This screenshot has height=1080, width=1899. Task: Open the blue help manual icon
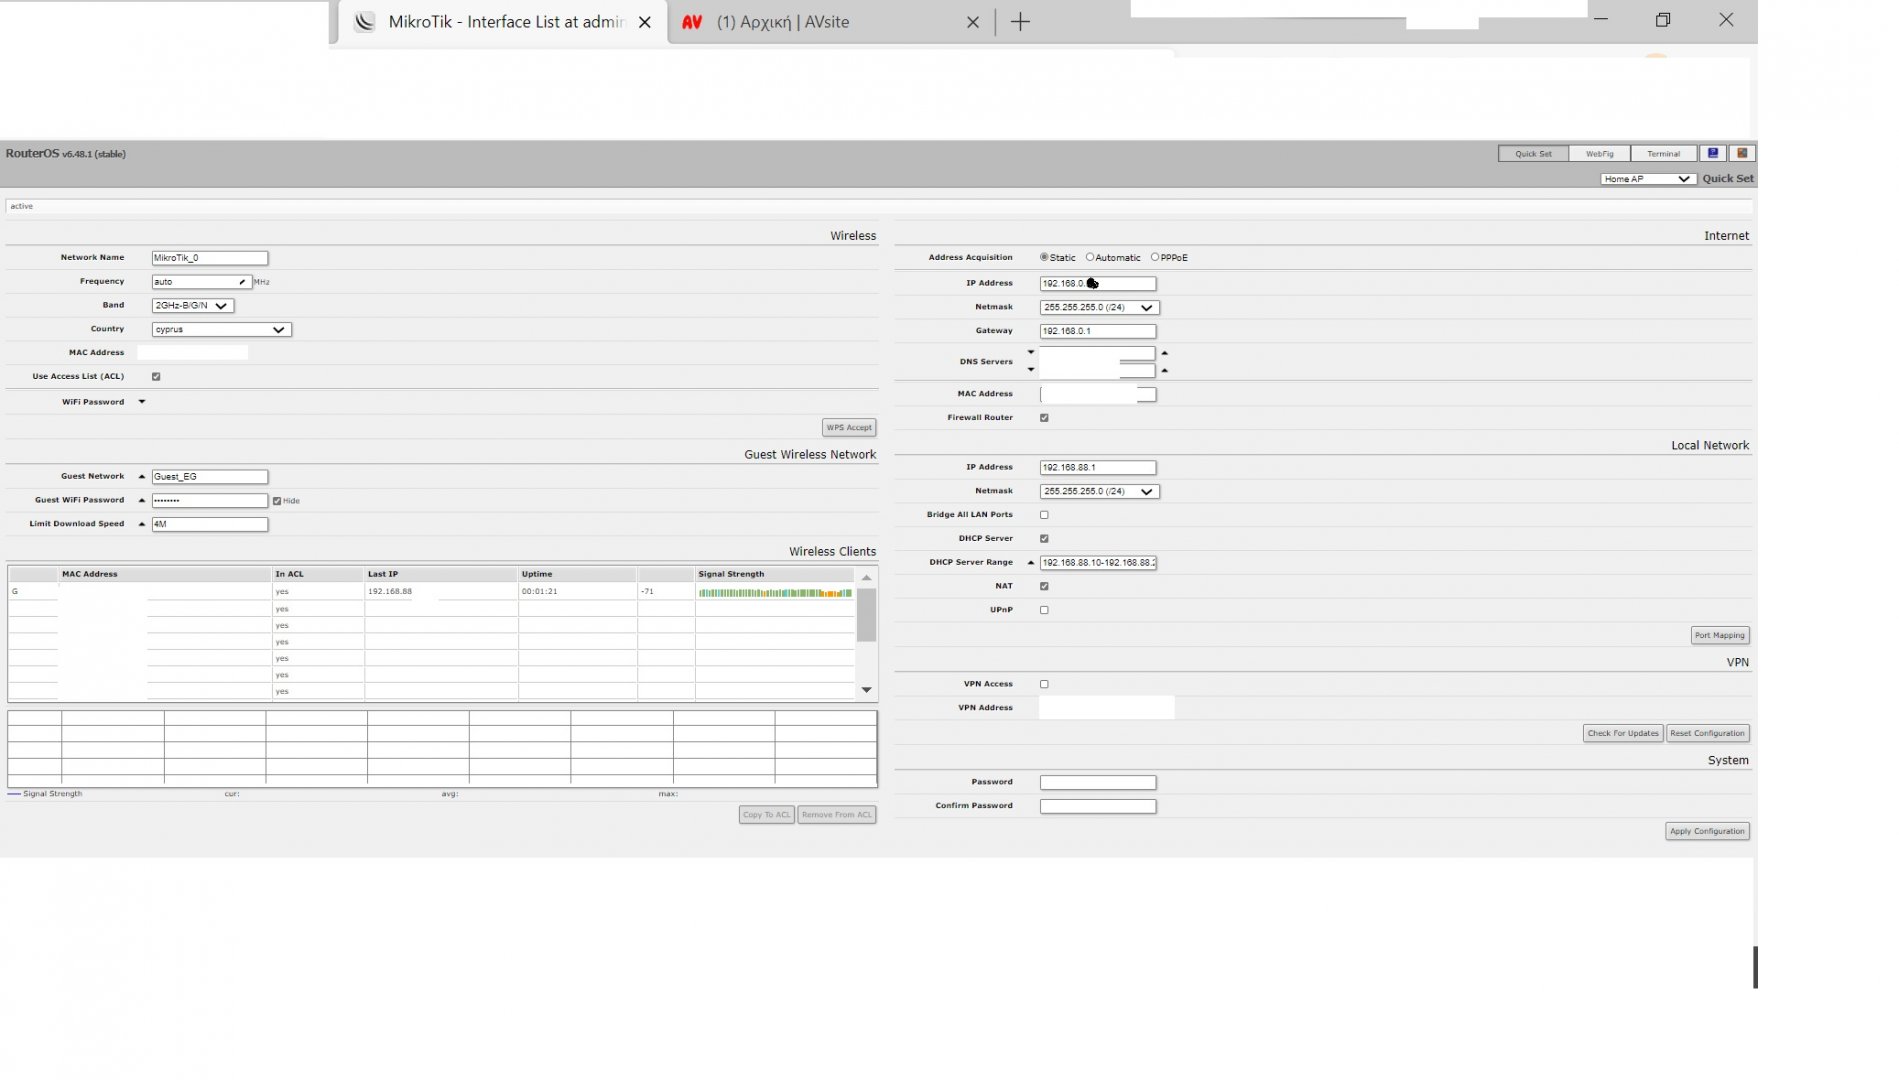point(1713,153)
